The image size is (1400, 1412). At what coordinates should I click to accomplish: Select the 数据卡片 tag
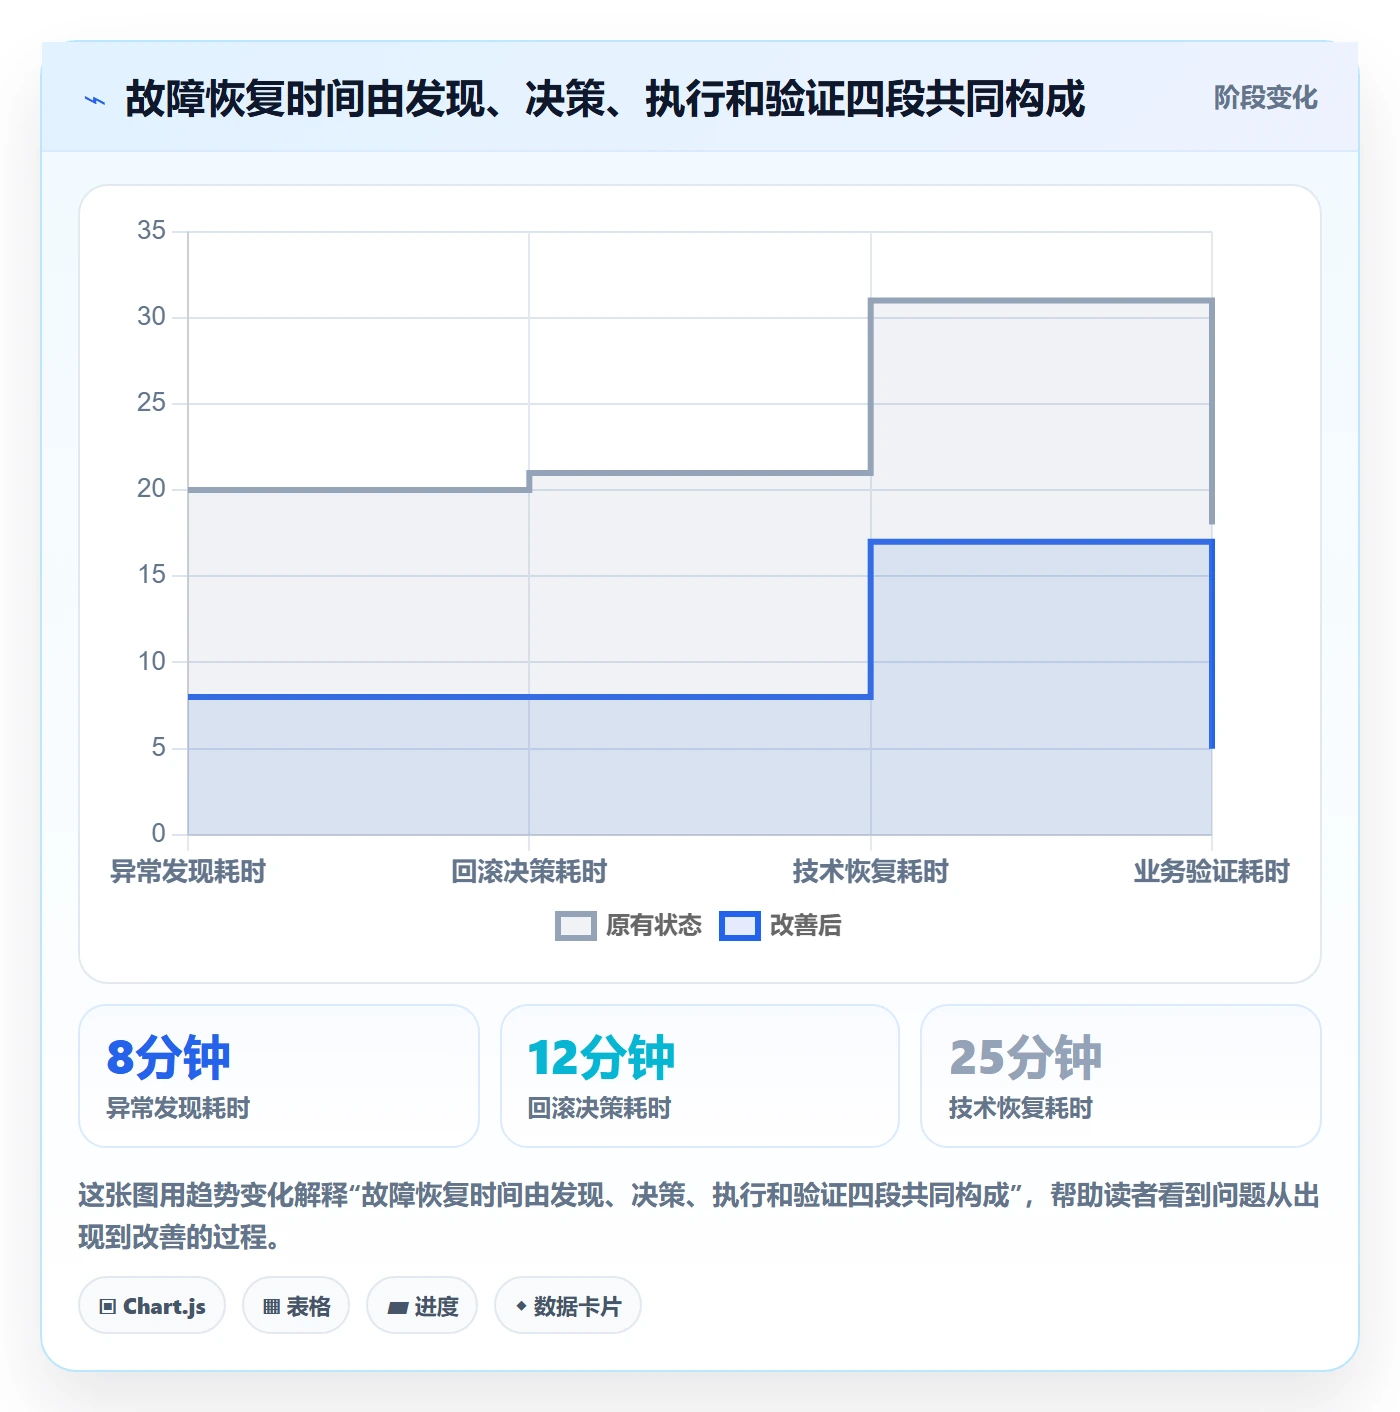click(x=568, y=1305)
